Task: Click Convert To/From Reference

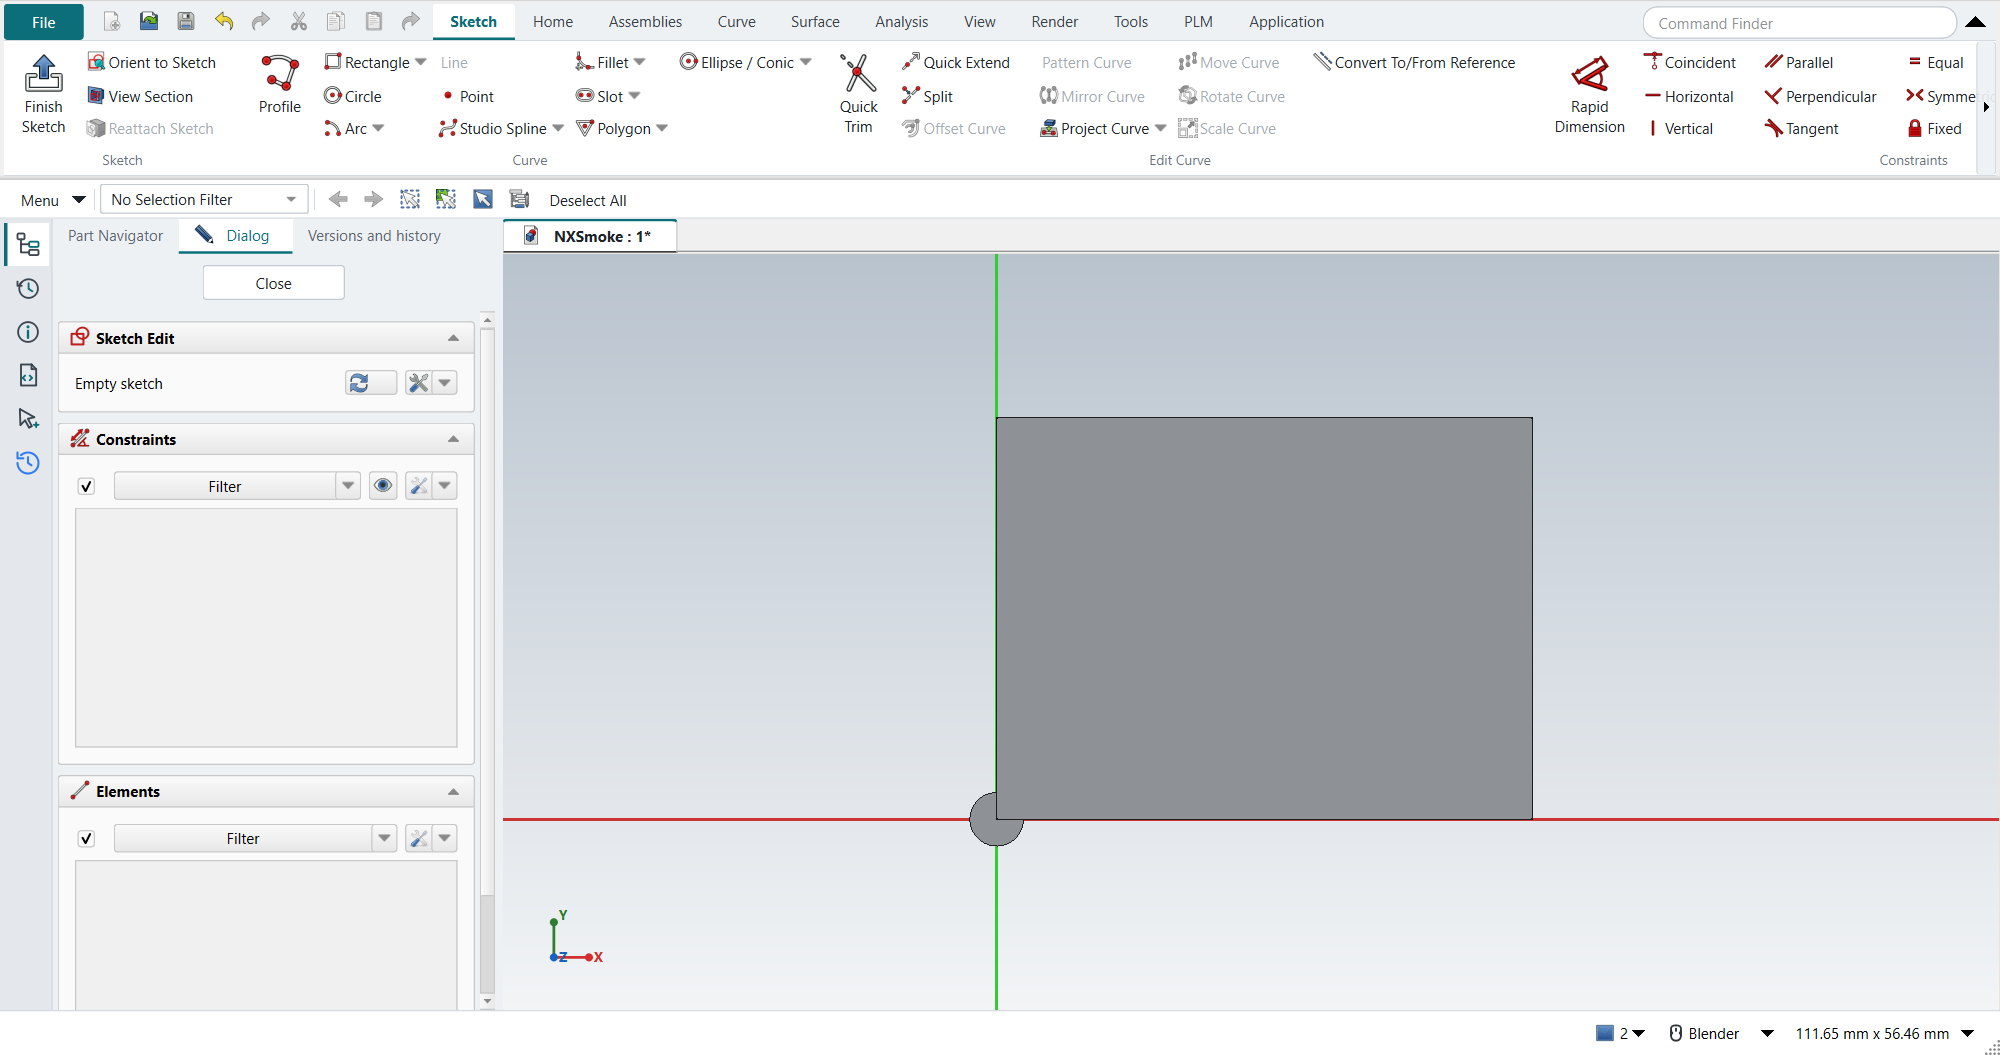Action: [1414, 62]
